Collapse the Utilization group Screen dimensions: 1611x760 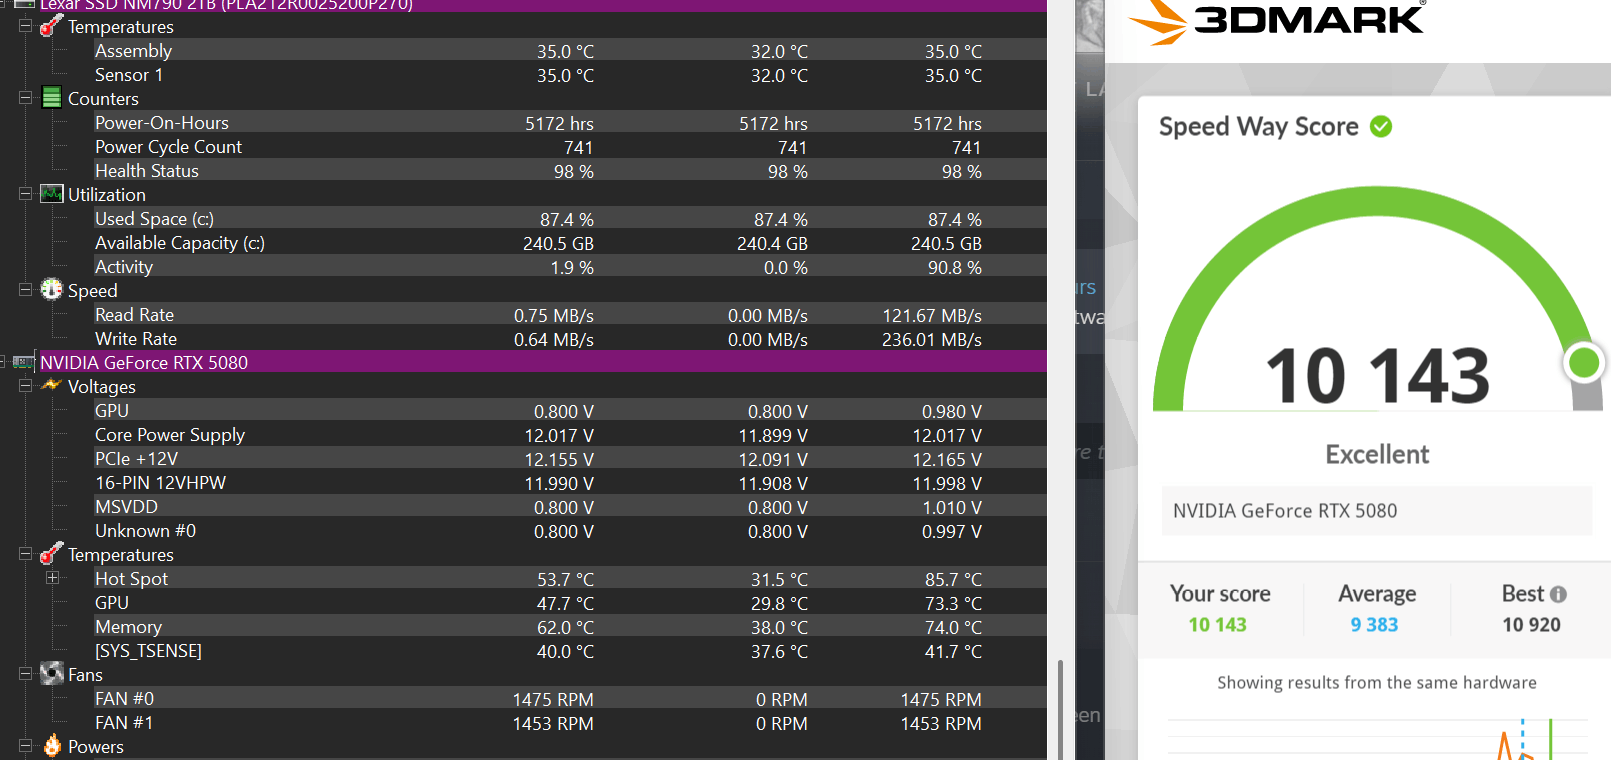click(26, 194)
